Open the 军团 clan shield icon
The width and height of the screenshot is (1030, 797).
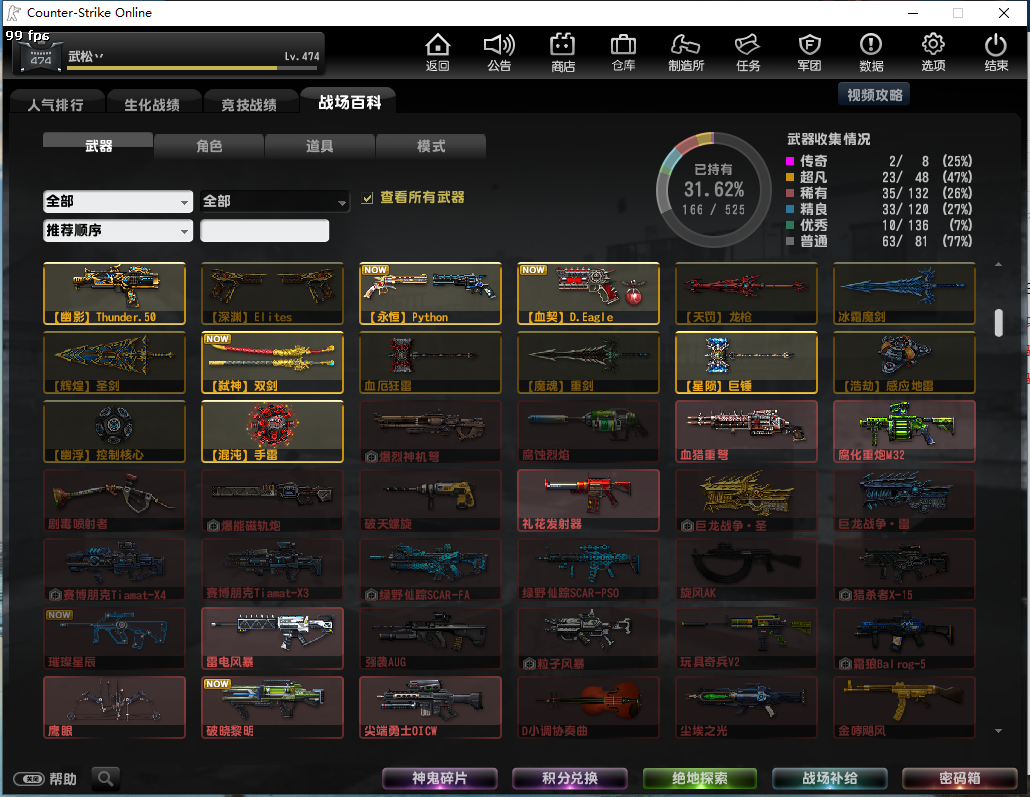[809, 51]
